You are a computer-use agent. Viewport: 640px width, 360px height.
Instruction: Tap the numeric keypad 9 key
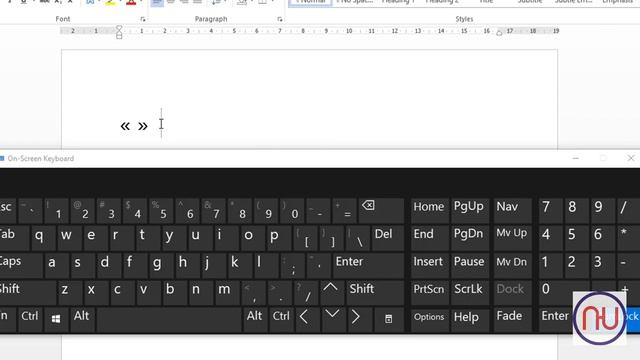pyautogui.click(x=602, y=211)
